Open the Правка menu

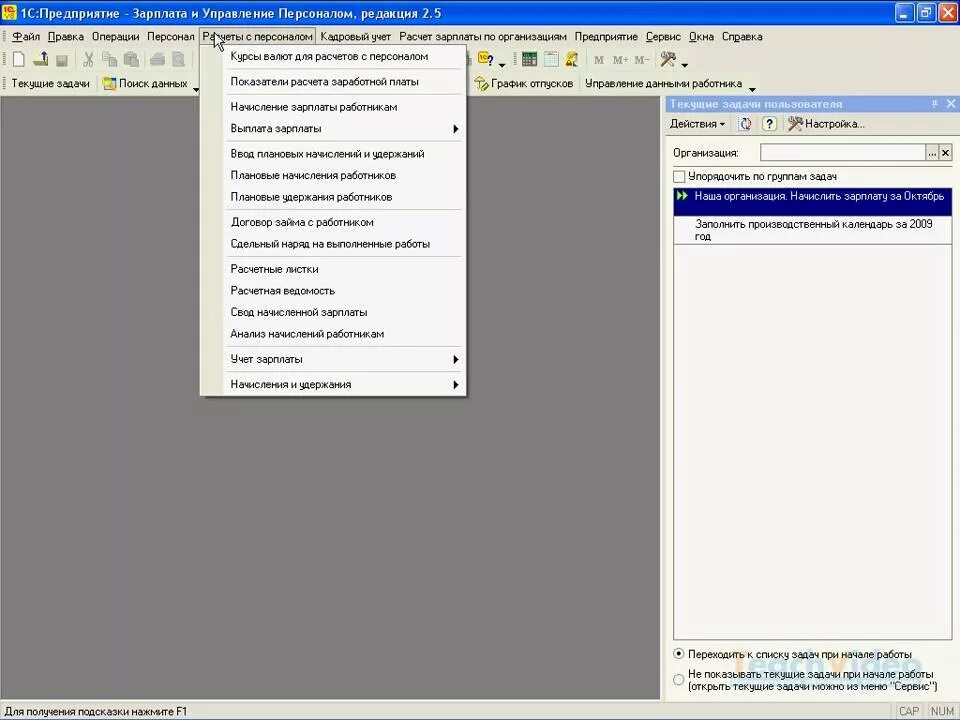[x=66, y=37]
